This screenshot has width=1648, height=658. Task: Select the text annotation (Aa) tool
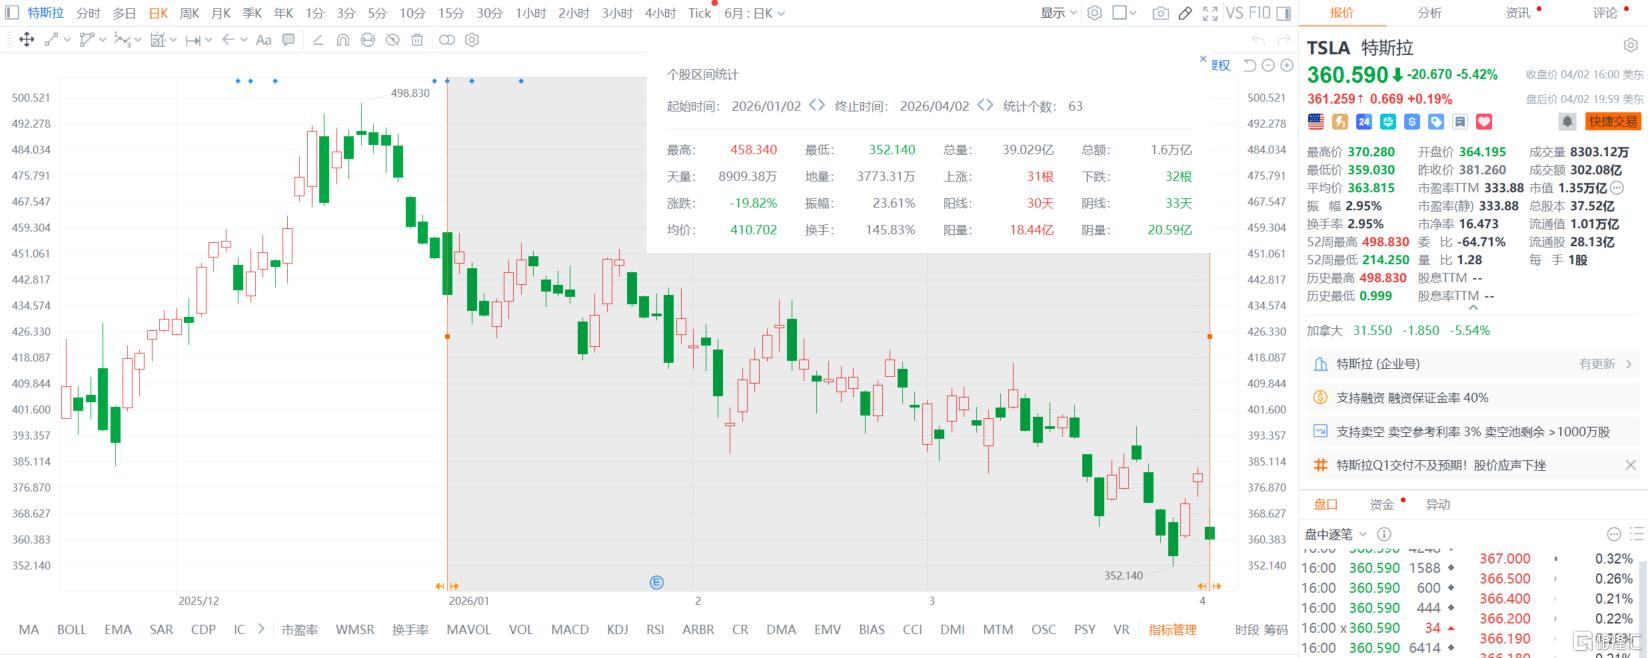[263, 40]
